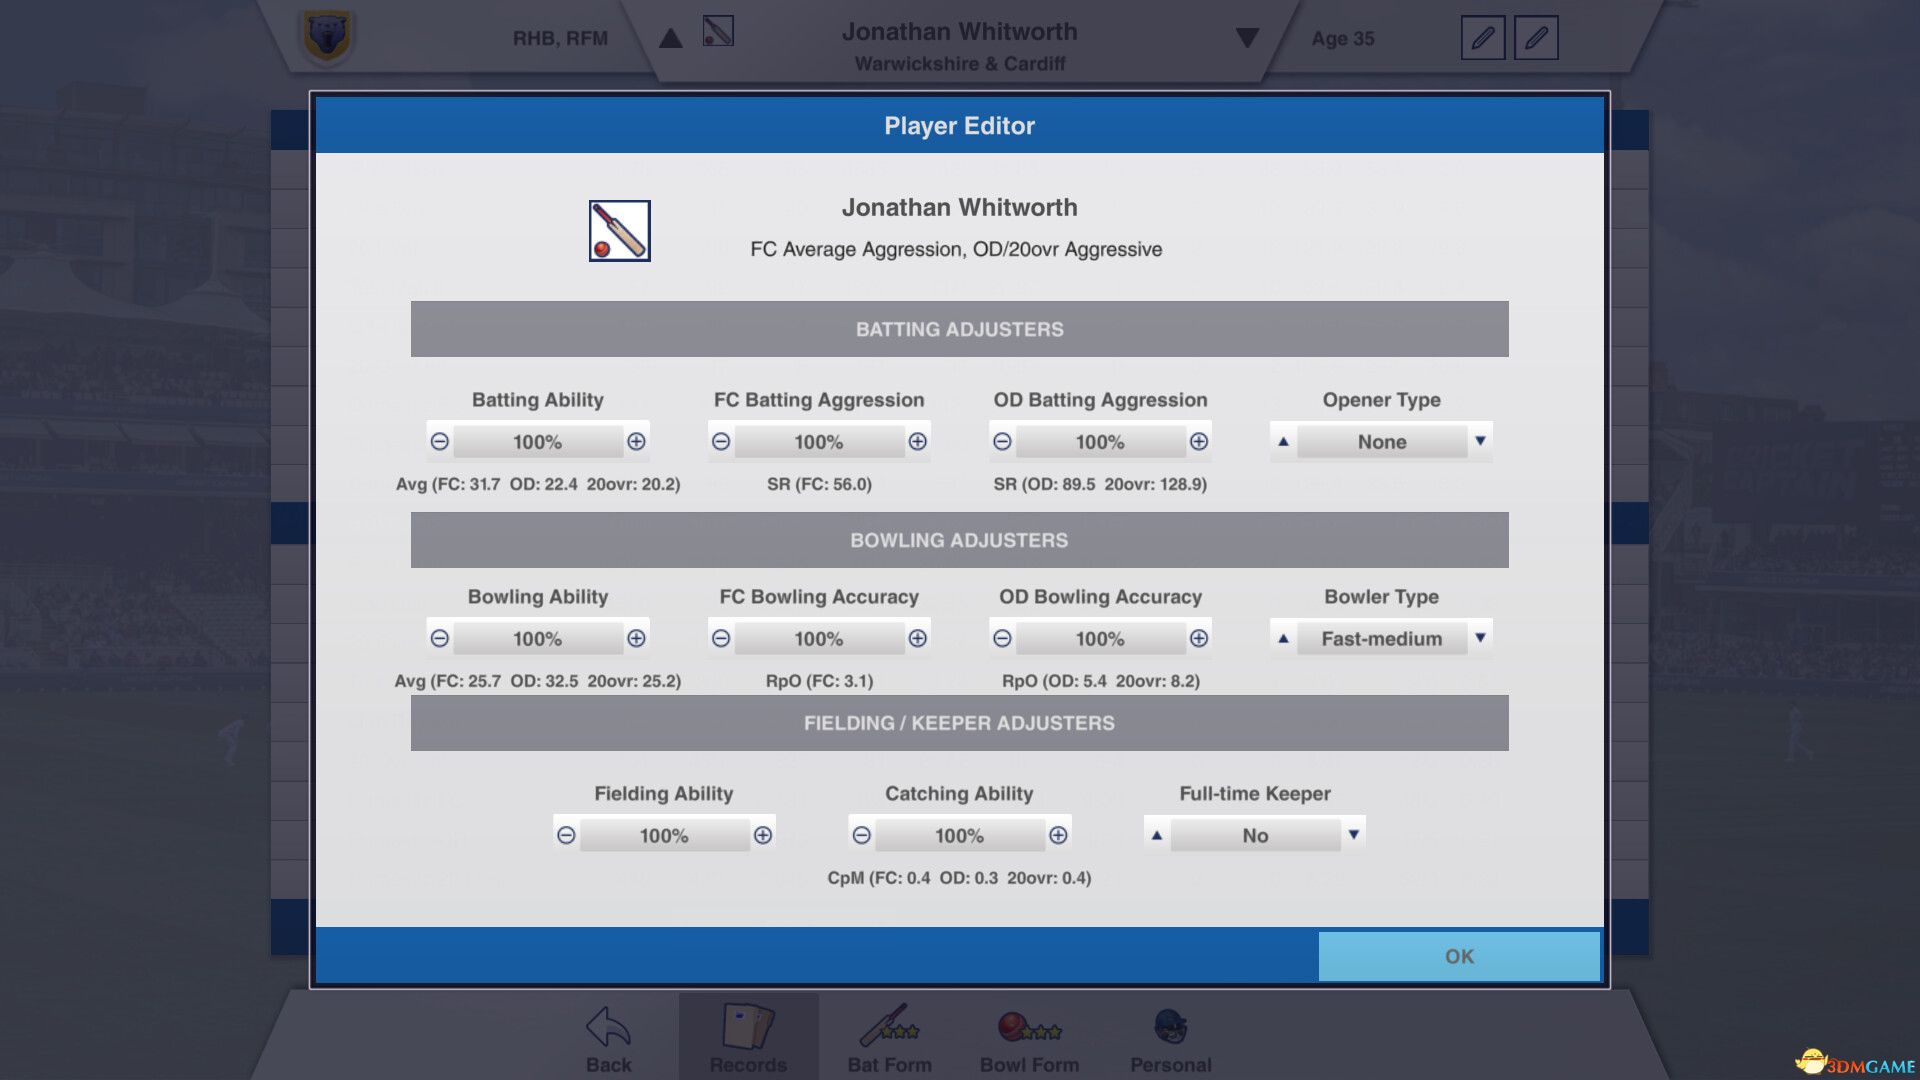
Task: Open the Bowler Type Fast-medium dropdown
Action: 1480,638
